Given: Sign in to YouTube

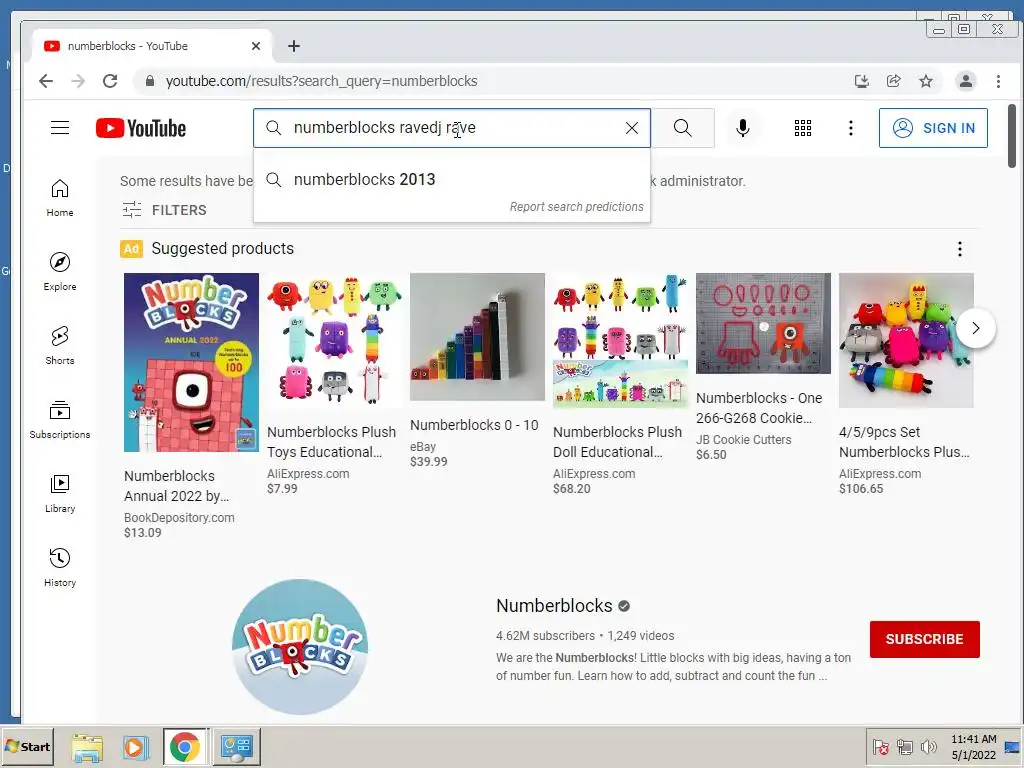Looking at the screenshot, I should coord(933,128).
